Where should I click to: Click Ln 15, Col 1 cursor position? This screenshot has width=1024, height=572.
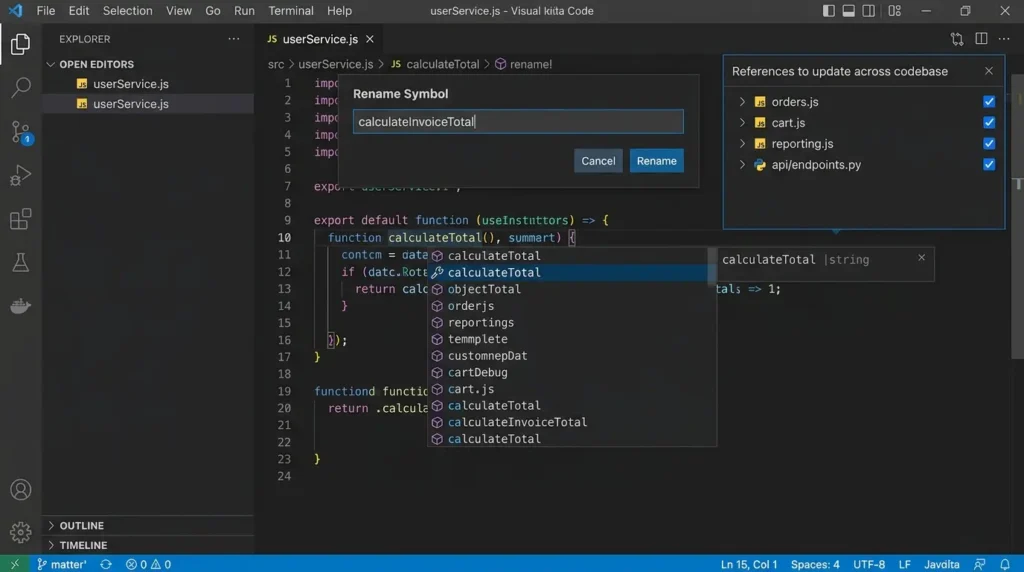748,564
